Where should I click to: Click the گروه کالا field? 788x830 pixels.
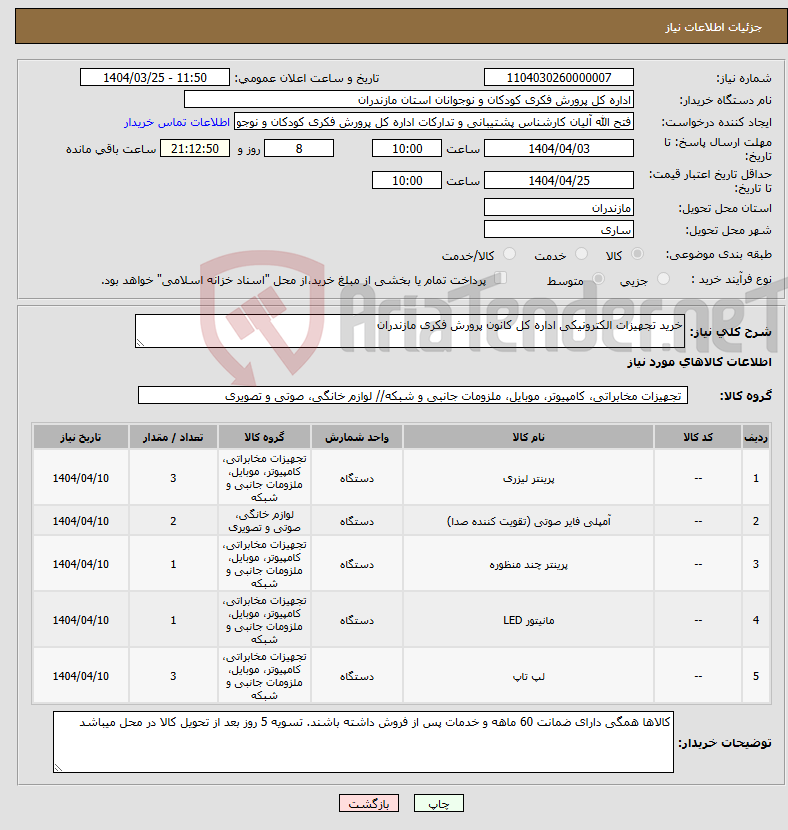[x=413, y=395]
